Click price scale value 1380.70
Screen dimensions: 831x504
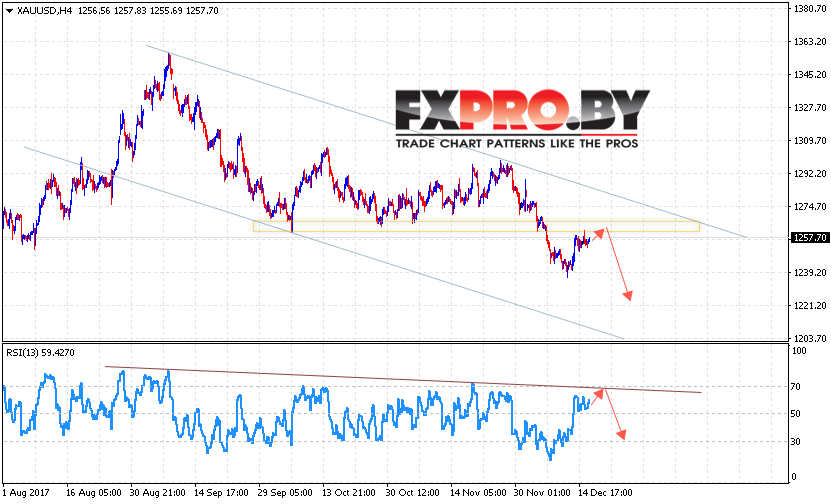point(810,8)
